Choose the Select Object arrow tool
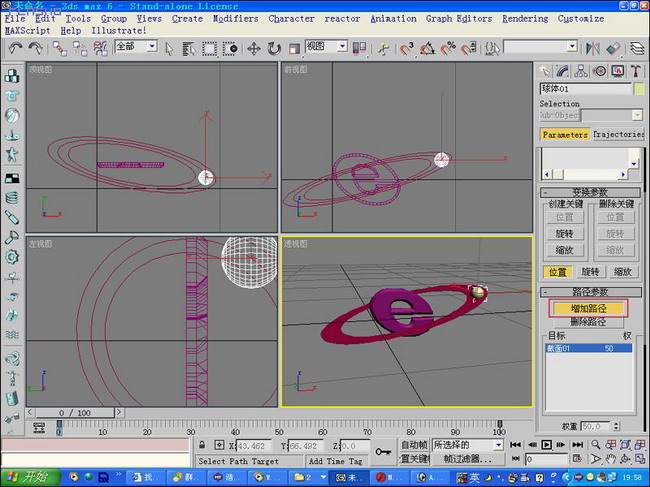Screen dimensions: 650x487 click(x=169, y=49)
